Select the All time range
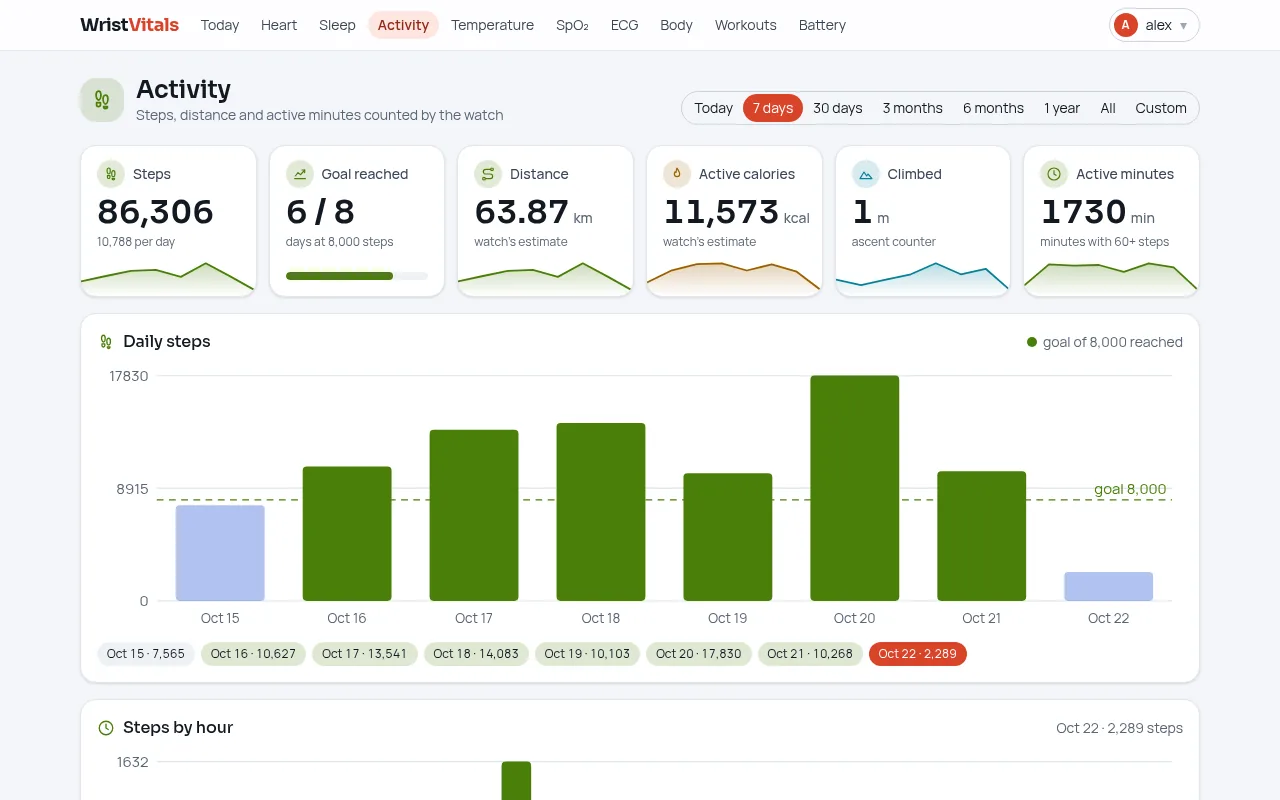Viewport: 1280px width, 800px height. click(x=1108, y=108)
